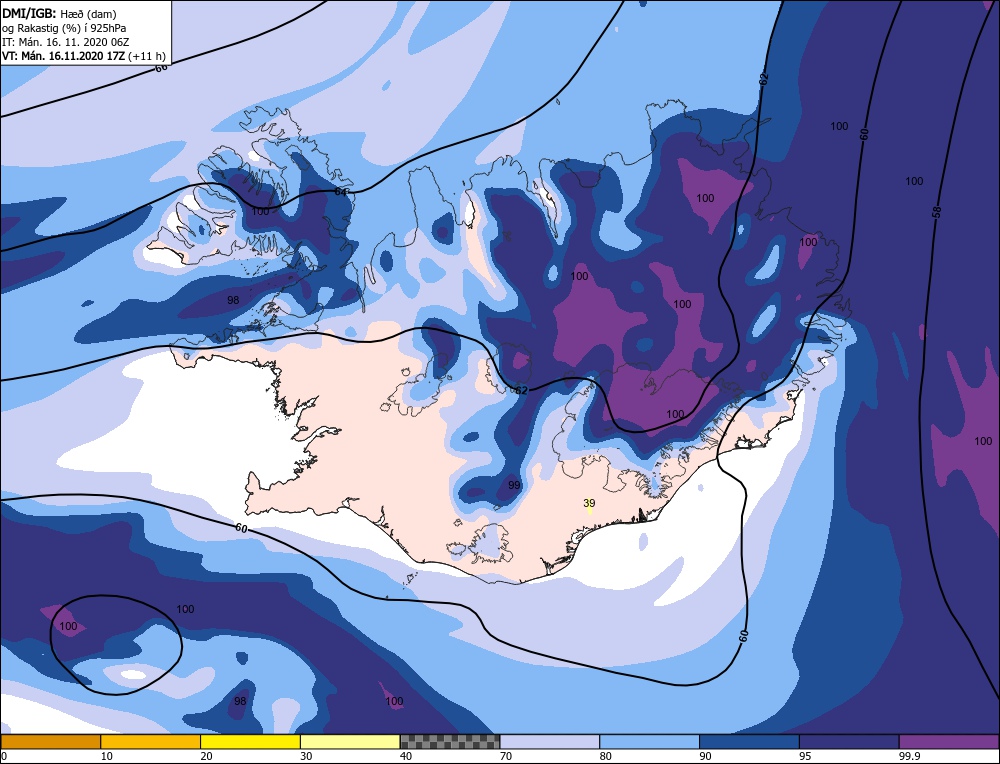Screen dimensions: 1000x764
Task: Click the lavender 70–80 legend swatch
Action: pos(550,741)
